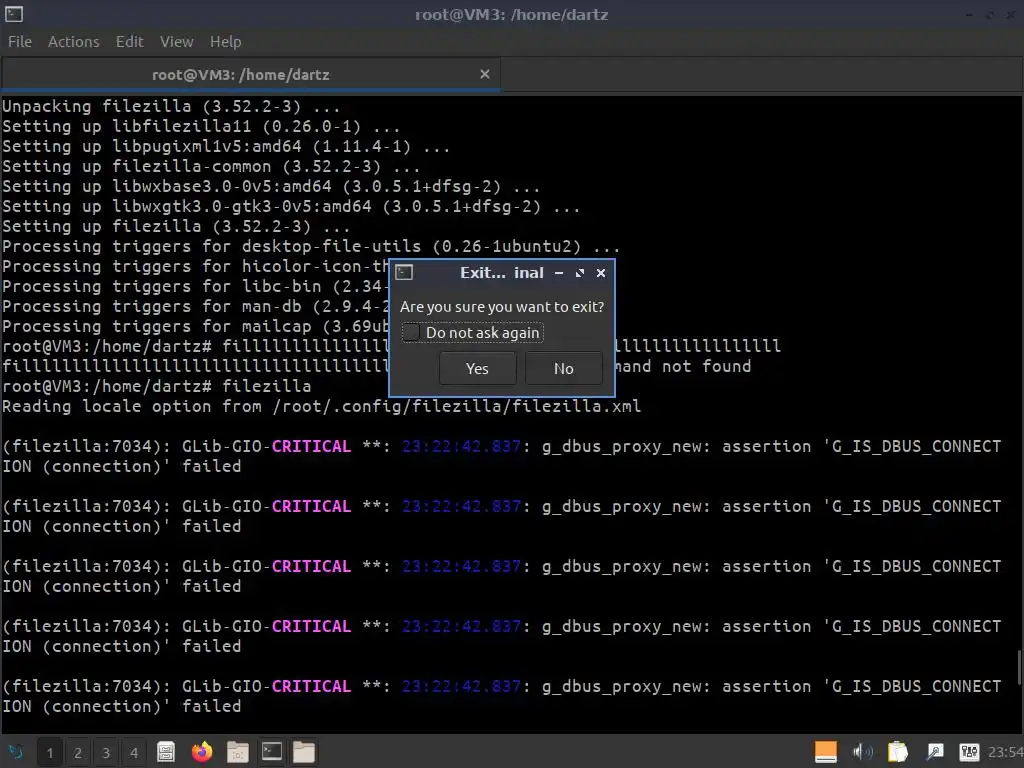This screenshot has width=1024, height=768.
Task: Minimize the Exit confirmation dialog
Action: coord(559,273)
